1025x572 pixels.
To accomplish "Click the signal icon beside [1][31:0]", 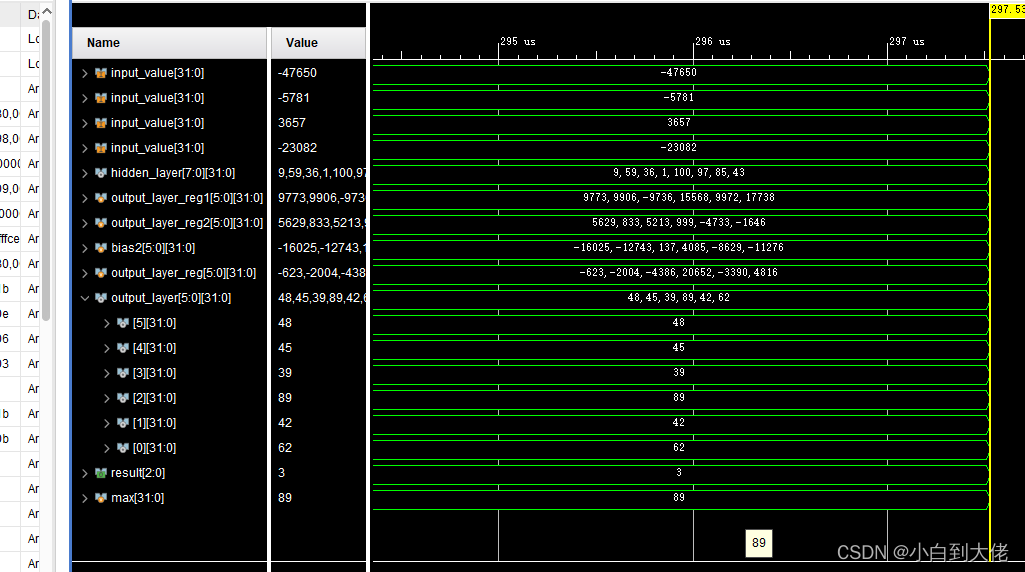I will [x=122, y=423].
